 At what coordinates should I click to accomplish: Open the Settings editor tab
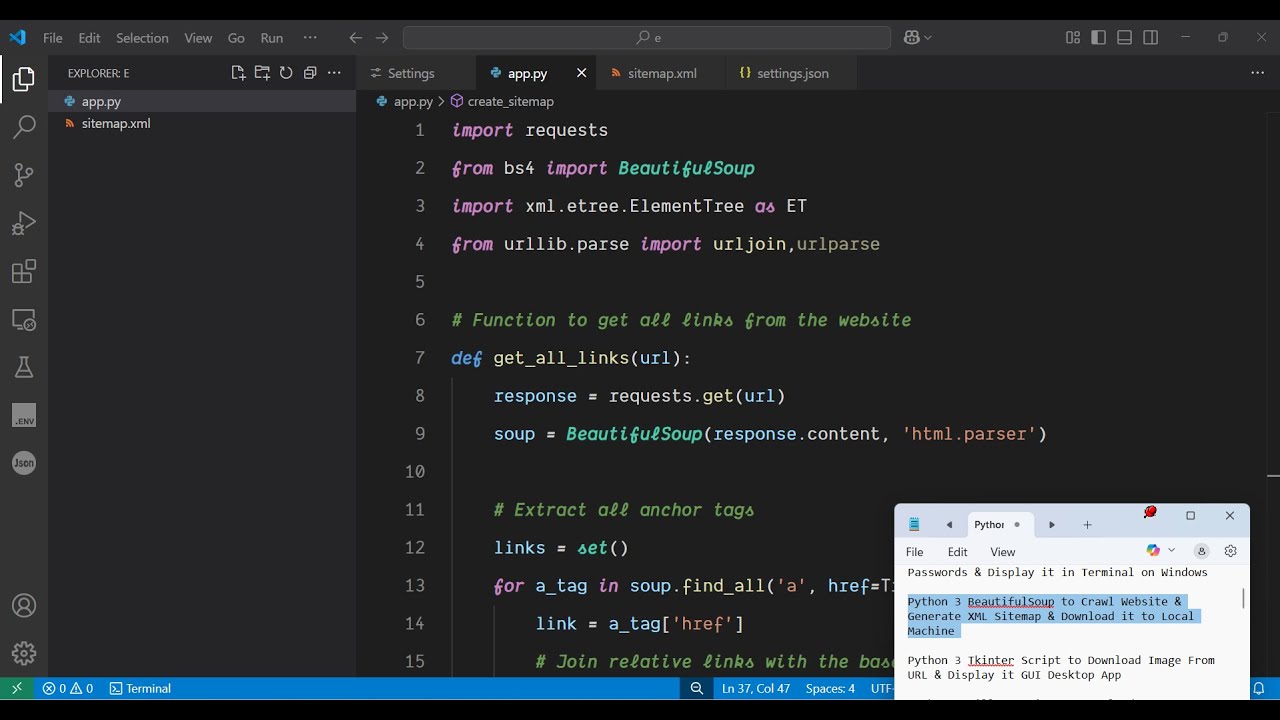(x=411, y=73)
